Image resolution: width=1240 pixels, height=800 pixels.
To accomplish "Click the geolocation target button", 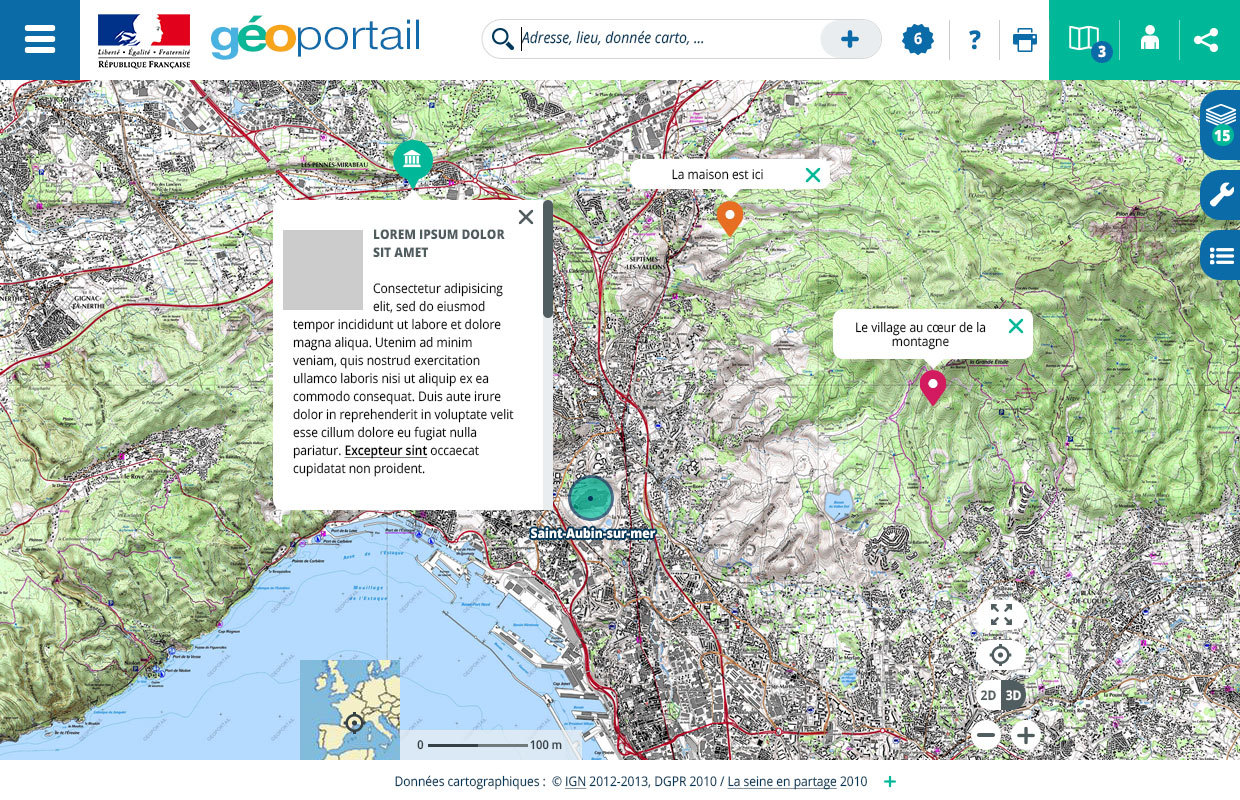I will 1000,656.
